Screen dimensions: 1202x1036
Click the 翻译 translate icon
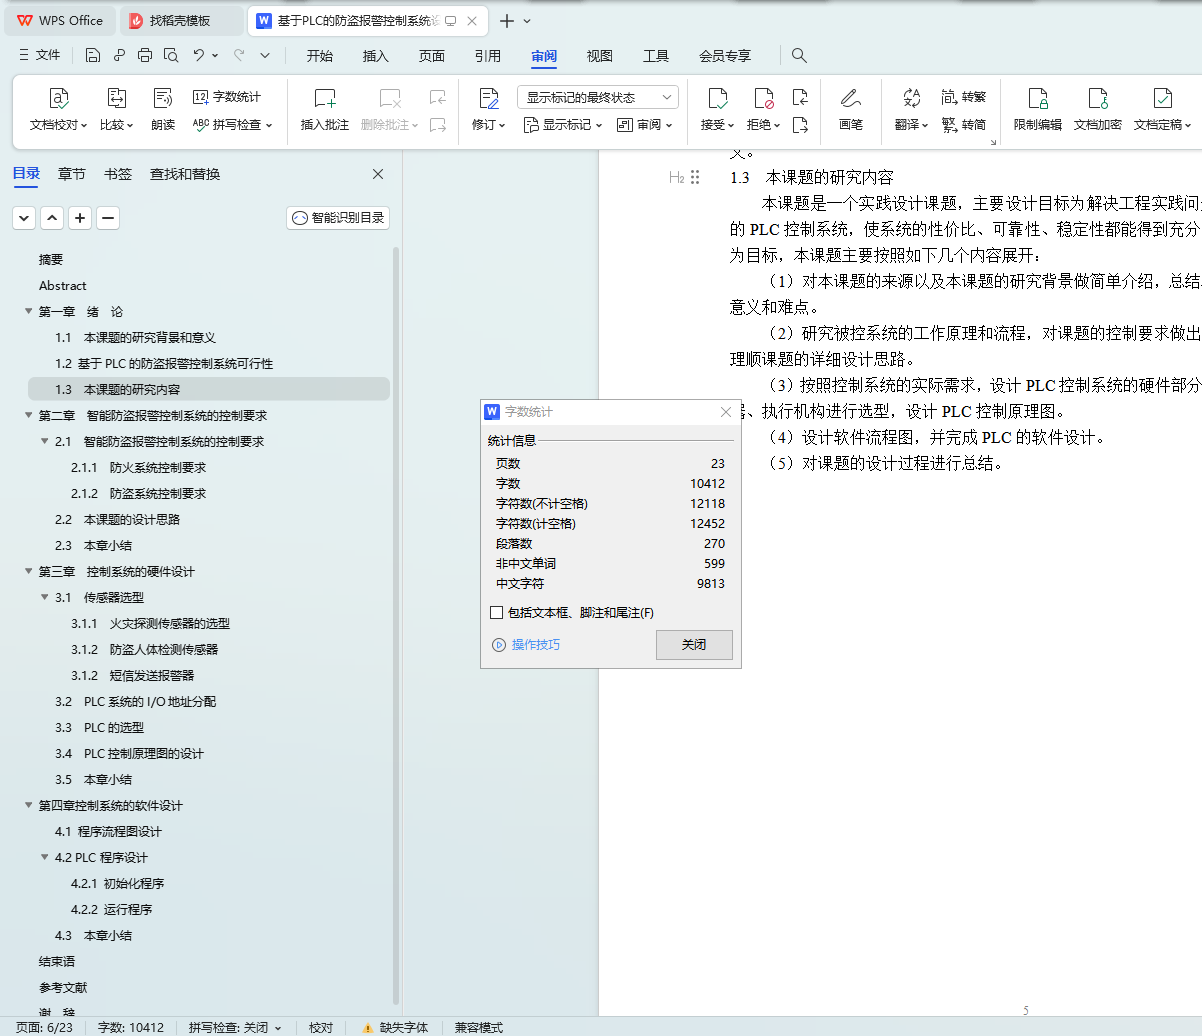pos(911,98)
